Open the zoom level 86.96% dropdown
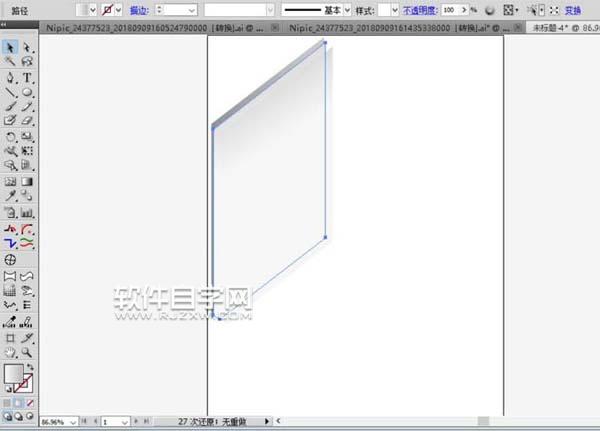This screenshot has width=600, height=431. coord(73,422)
